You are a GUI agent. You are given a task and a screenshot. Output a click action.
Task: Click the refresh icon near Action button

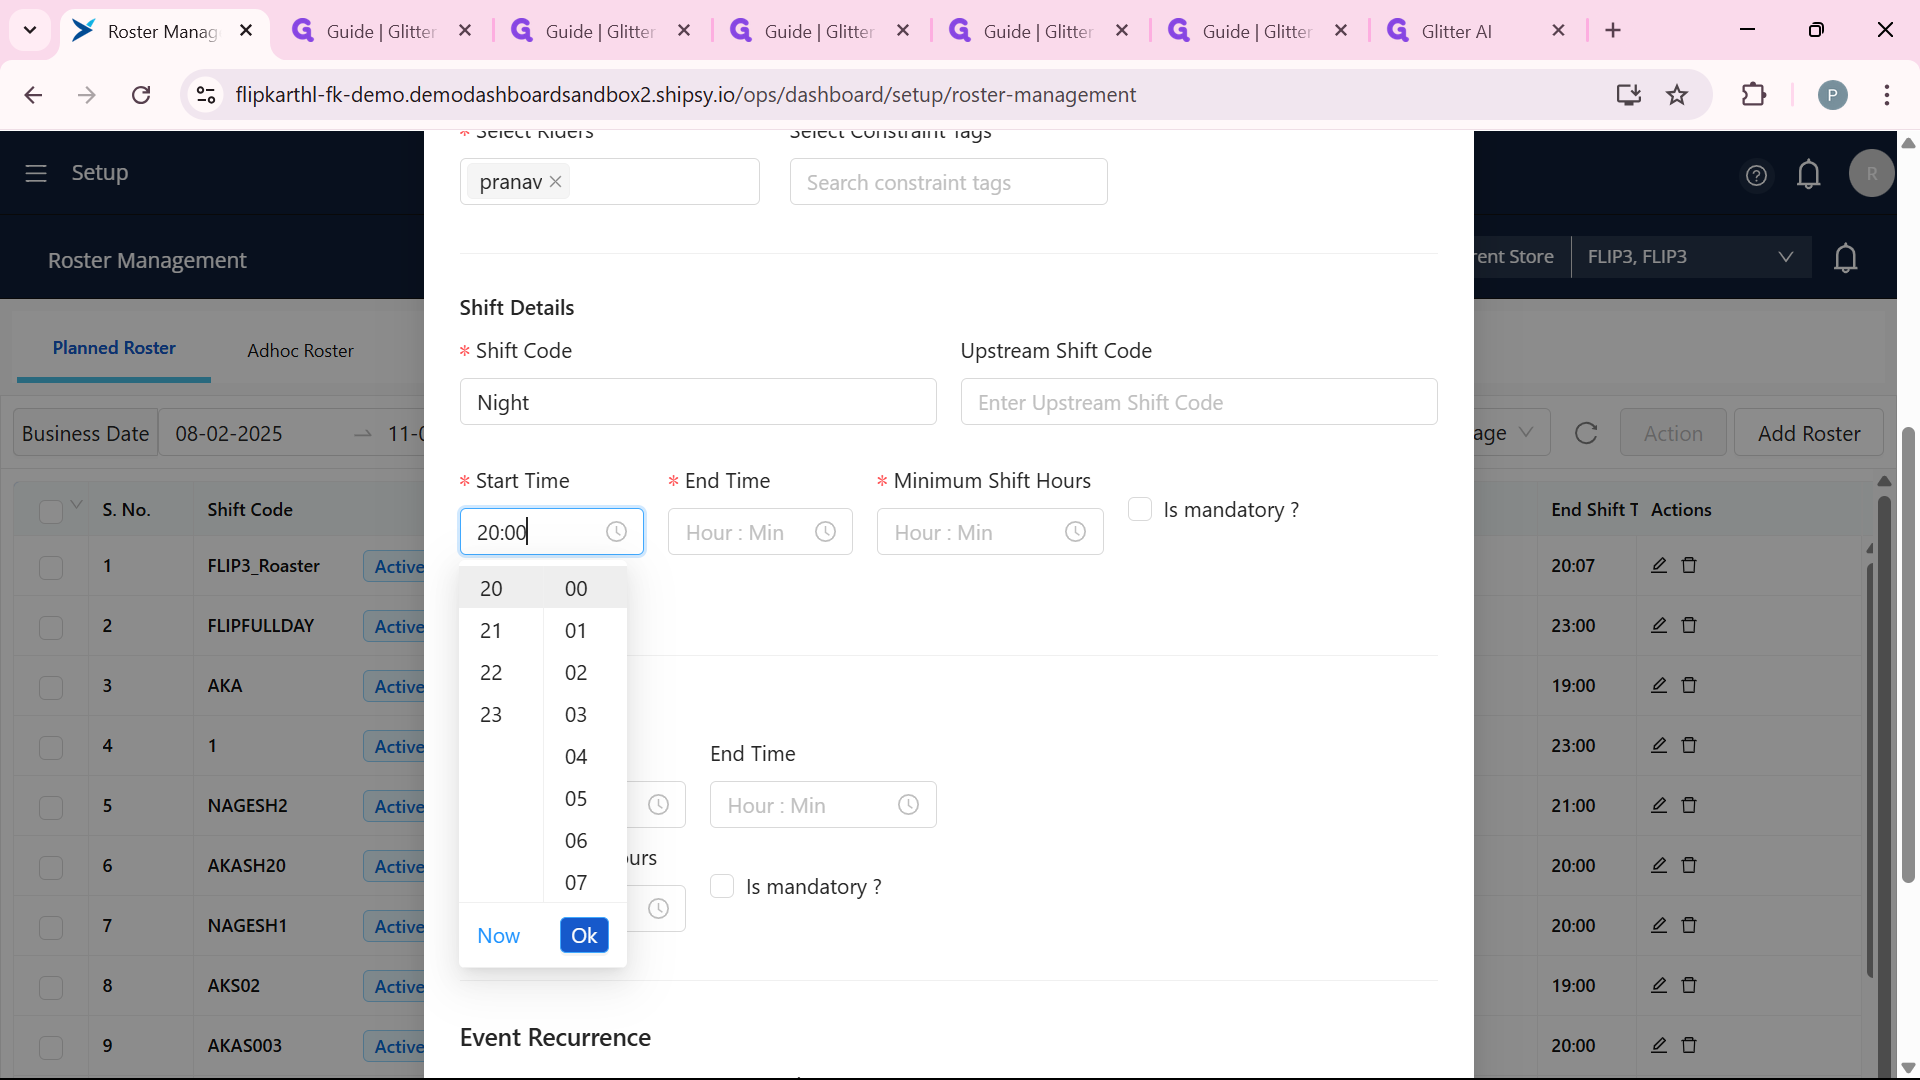pyautogui.click(x=1586, y=433)
